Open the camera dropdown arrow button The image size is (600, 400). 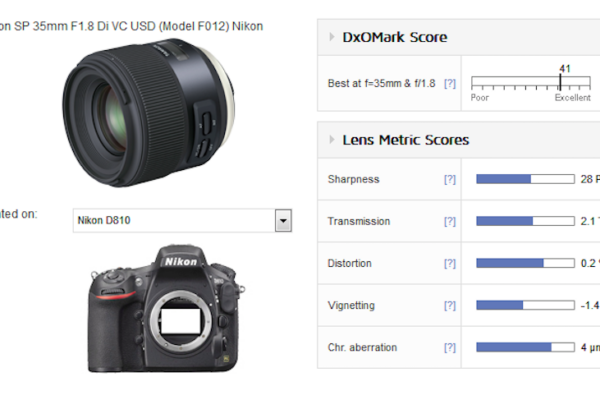pyautogui.click(x=283, y=220)
